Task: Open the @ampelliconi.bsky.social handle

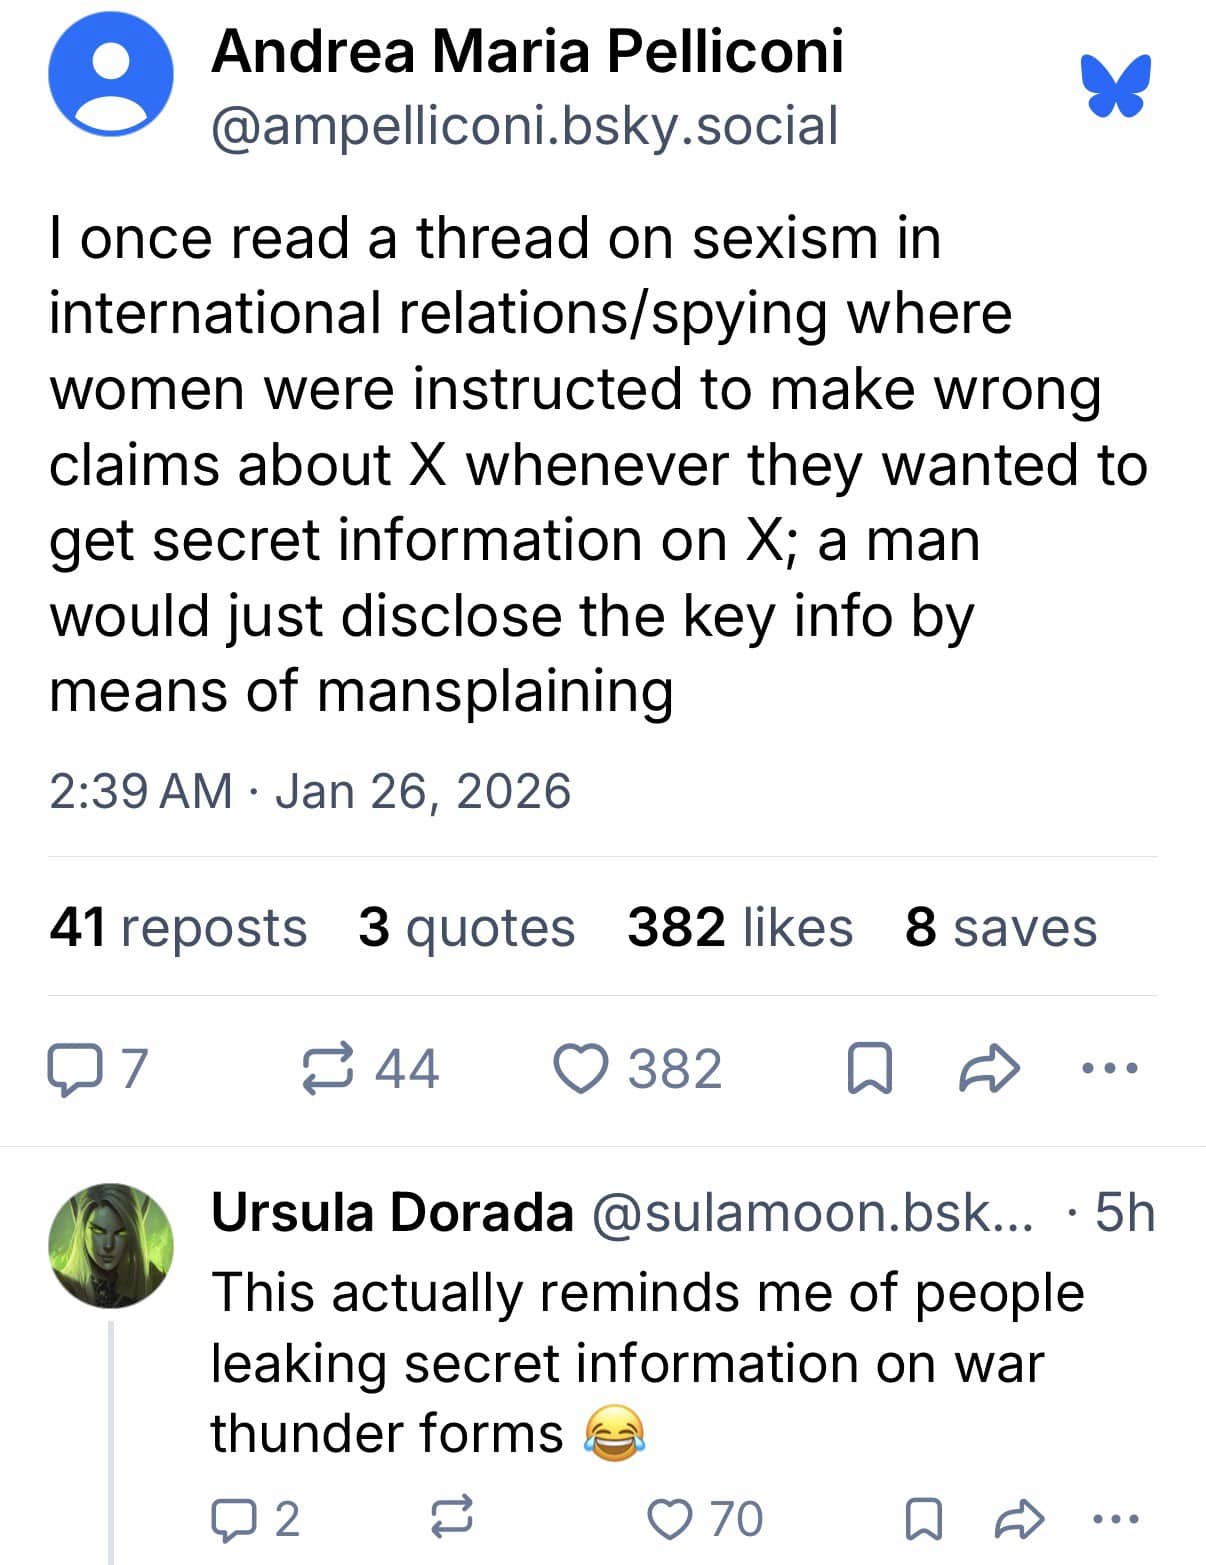Action: [525, 127]
